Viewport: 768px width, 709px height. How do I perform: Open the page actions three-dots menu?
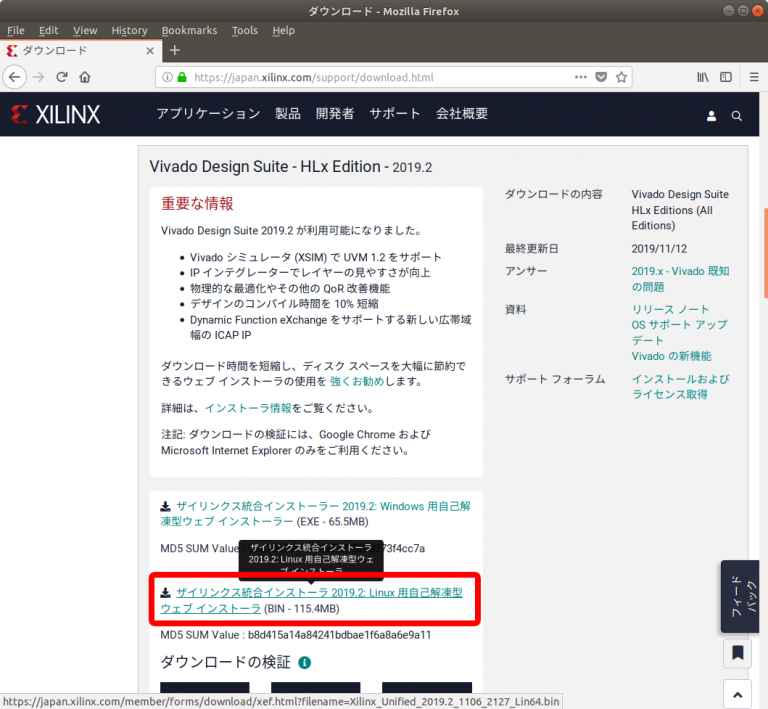[x=581, y=77]
